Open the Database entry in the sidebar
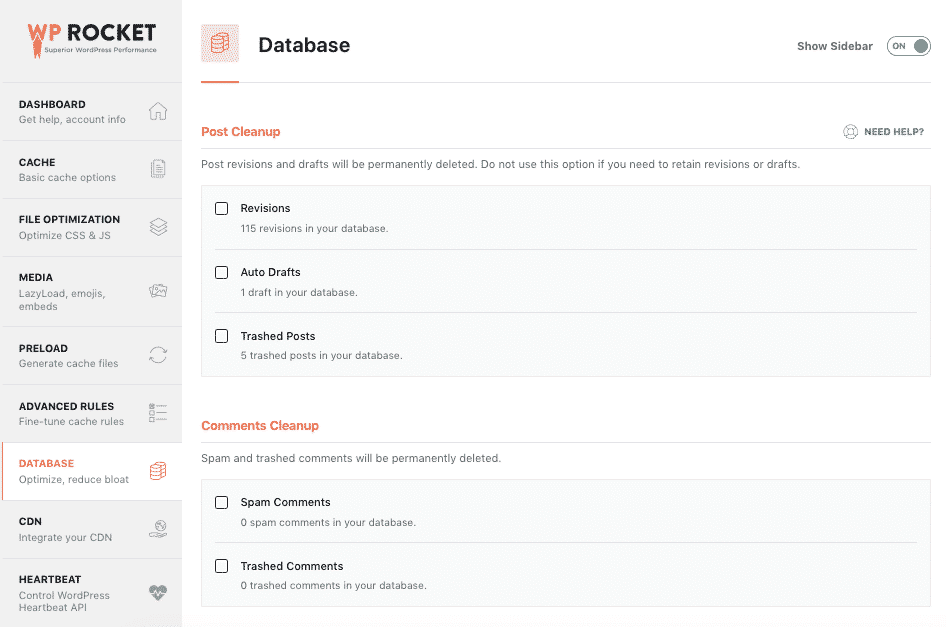Image resolution: width=947 pixels, height=627 pixels. point(70,470)
